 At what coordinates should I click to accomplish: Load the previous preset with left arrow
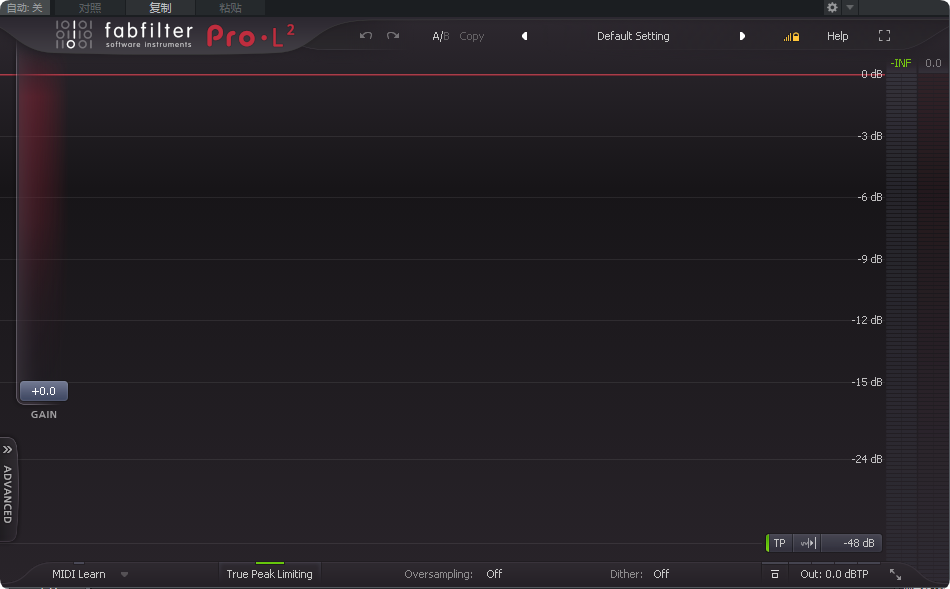click(525, 36)
